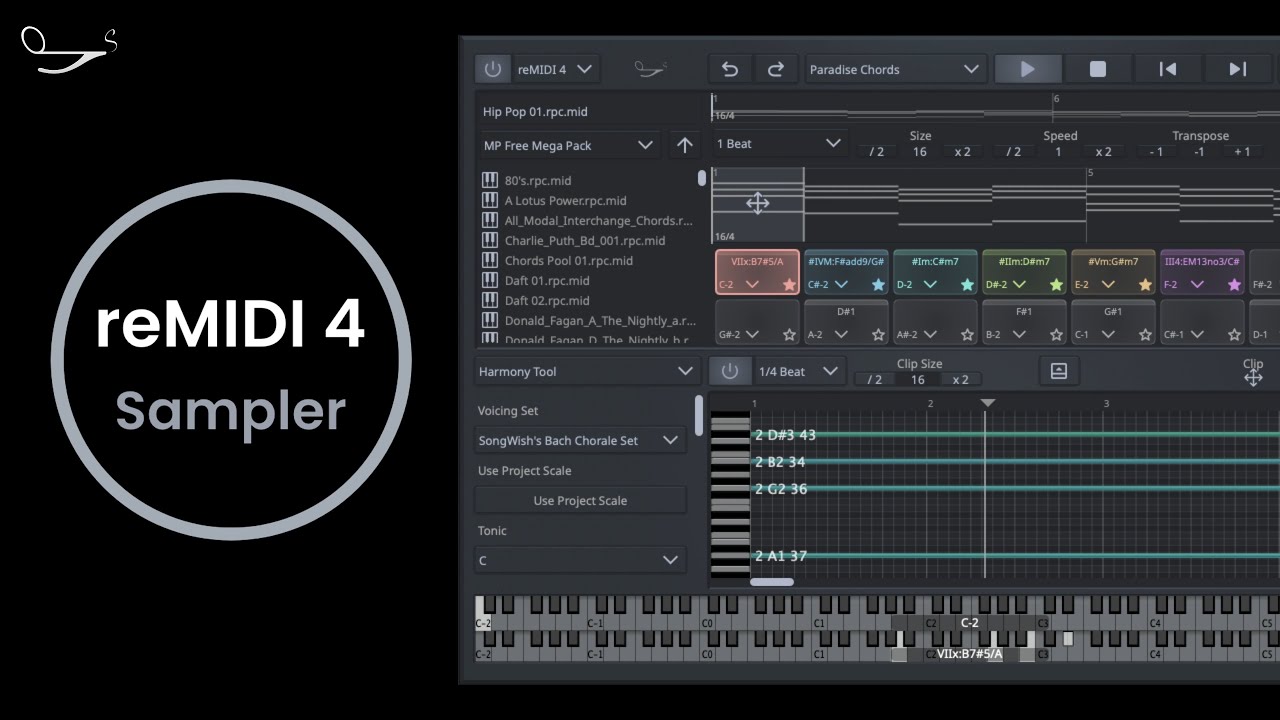The height and width of the screenshot is (720, 1280).
Task: Expand the C-2 pad chevron menu
Action: [752, 285]
